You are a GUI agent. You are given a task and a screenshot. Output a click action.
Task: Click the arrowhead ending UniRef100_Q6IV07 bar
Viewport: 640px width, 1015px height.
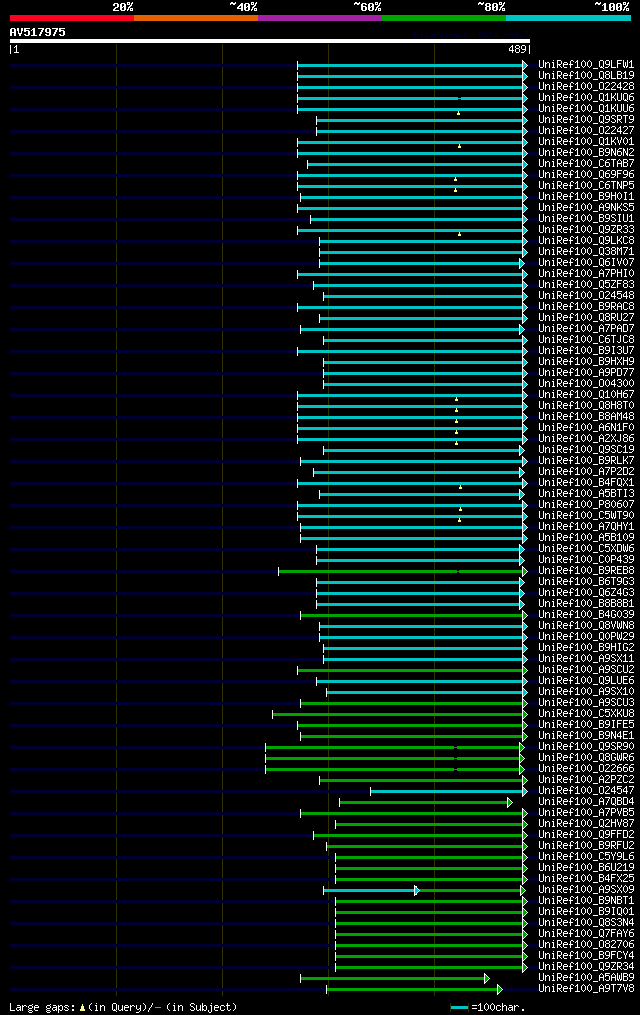click(x=522, y=263)
